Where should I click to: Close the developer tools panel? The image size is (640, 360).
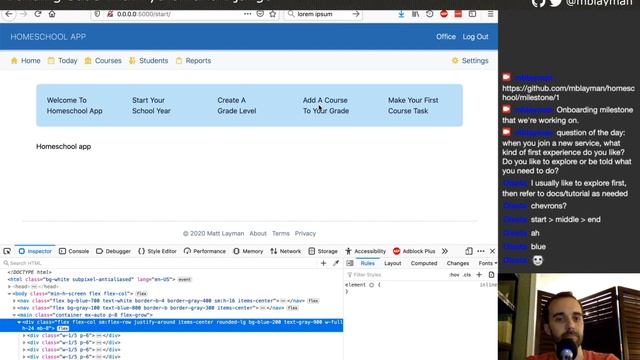point(492,251)
